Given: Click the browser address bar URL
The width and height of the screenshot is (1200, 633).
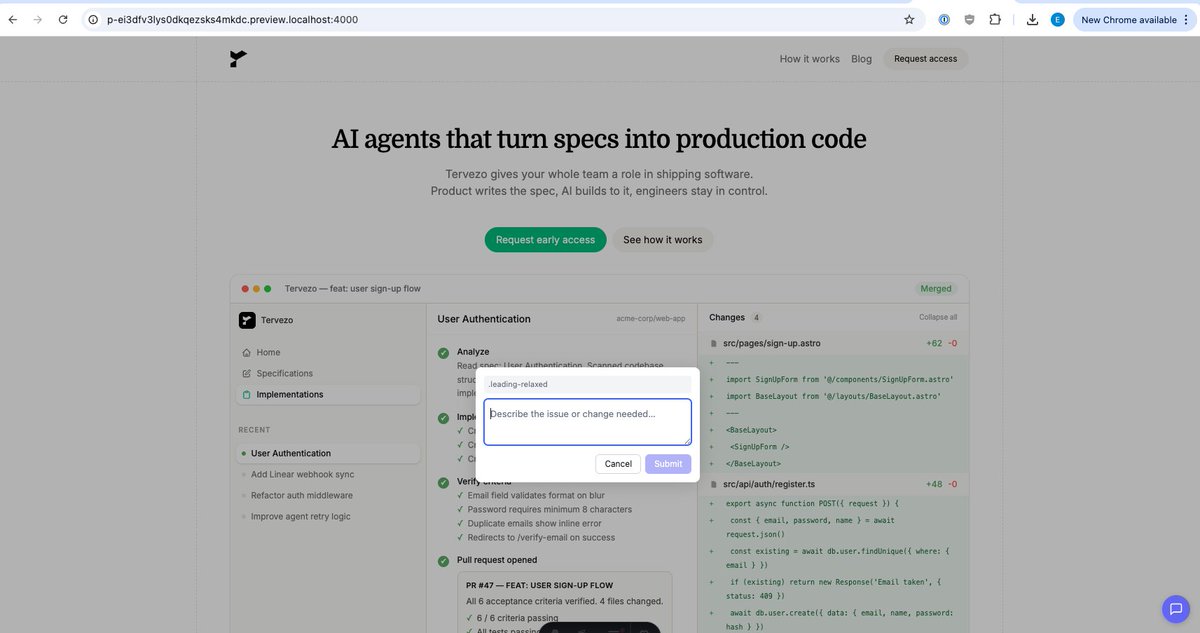Looking at the screenshot, I should 232,19.
